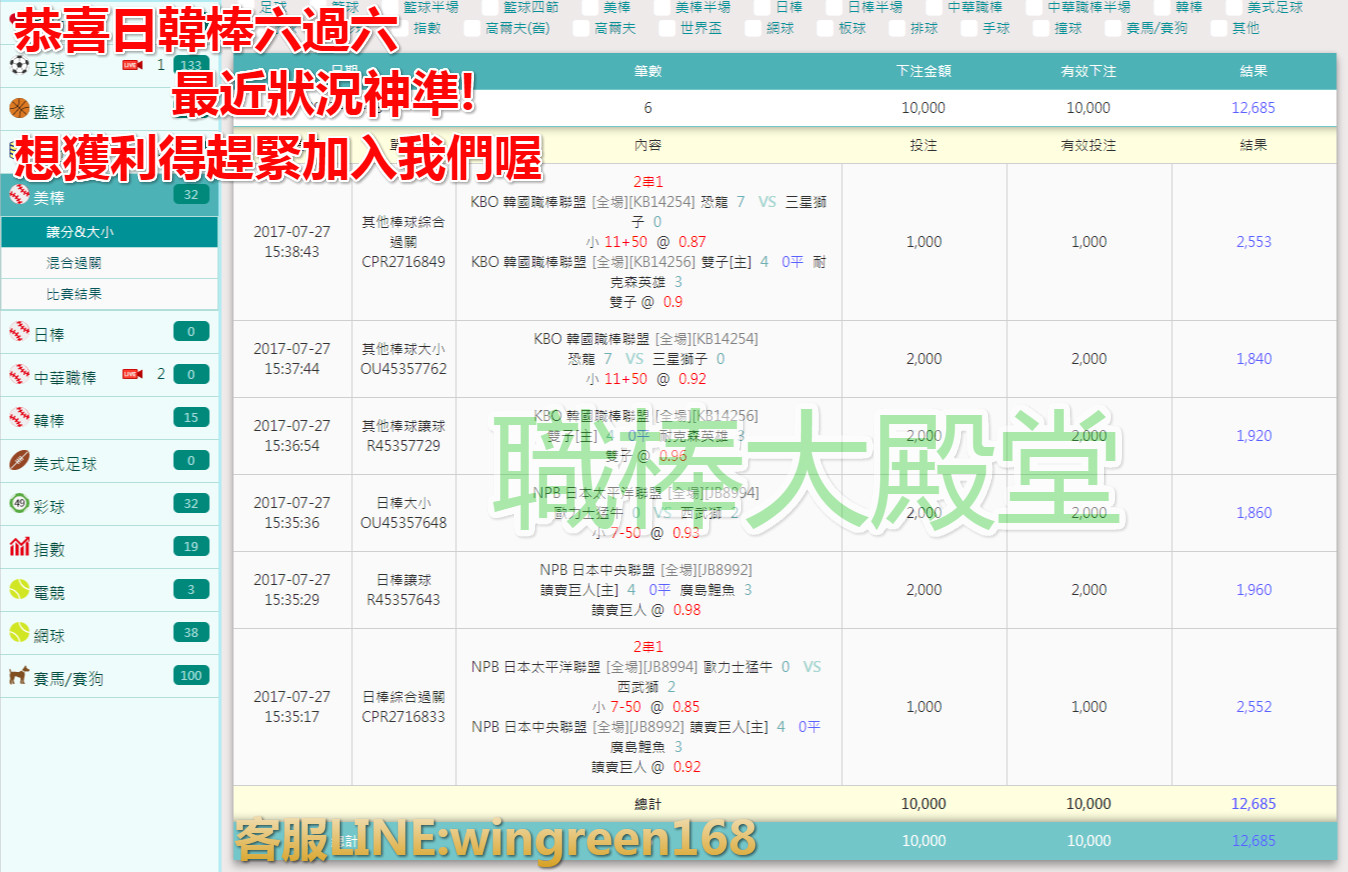Enable the 日棒半場 filter checkbox

point(832,7)
